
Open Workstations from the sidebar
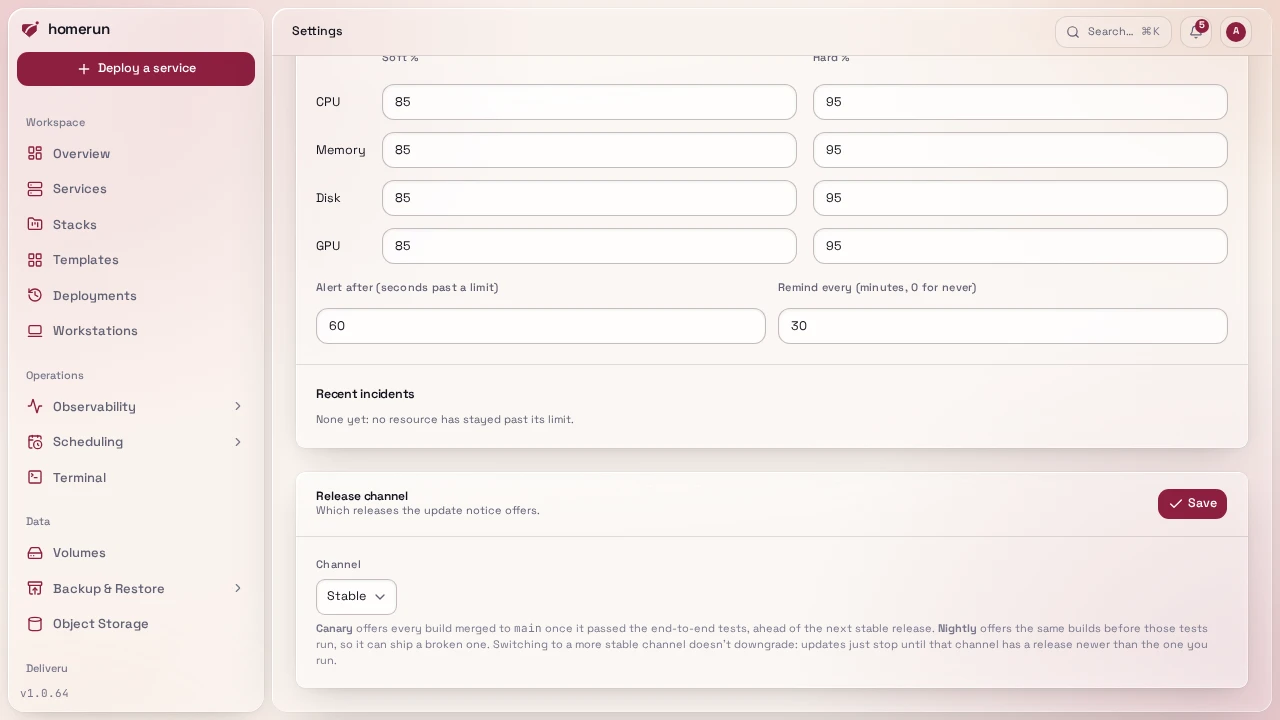coord(136,331)
